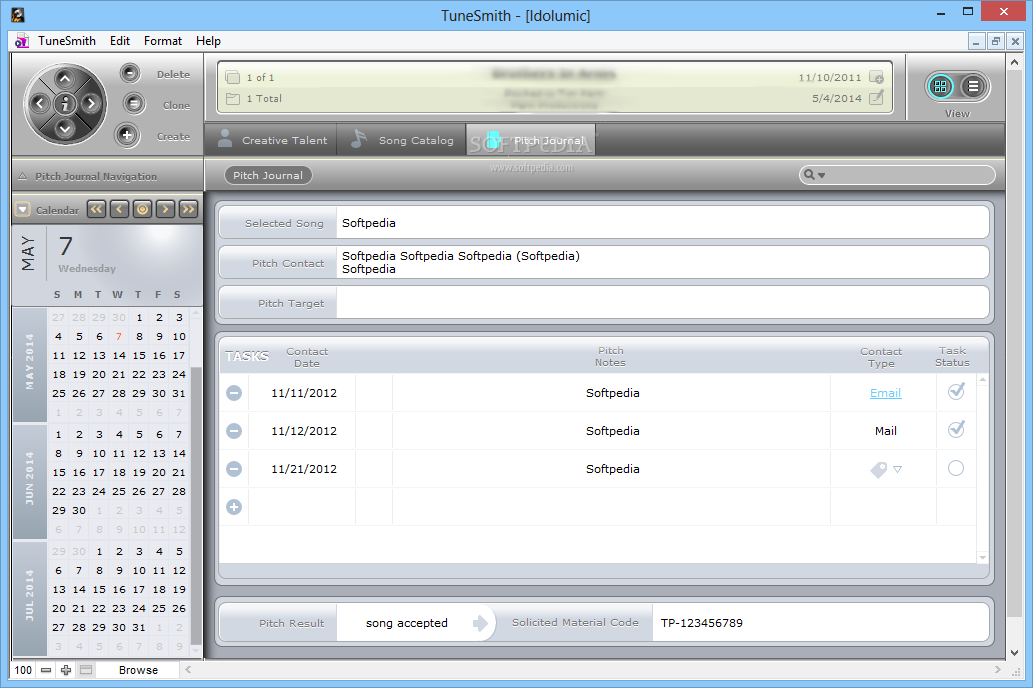Click the Pitch Journal breadcrumb button
The image size is (1033, 688).
[268, 175]
